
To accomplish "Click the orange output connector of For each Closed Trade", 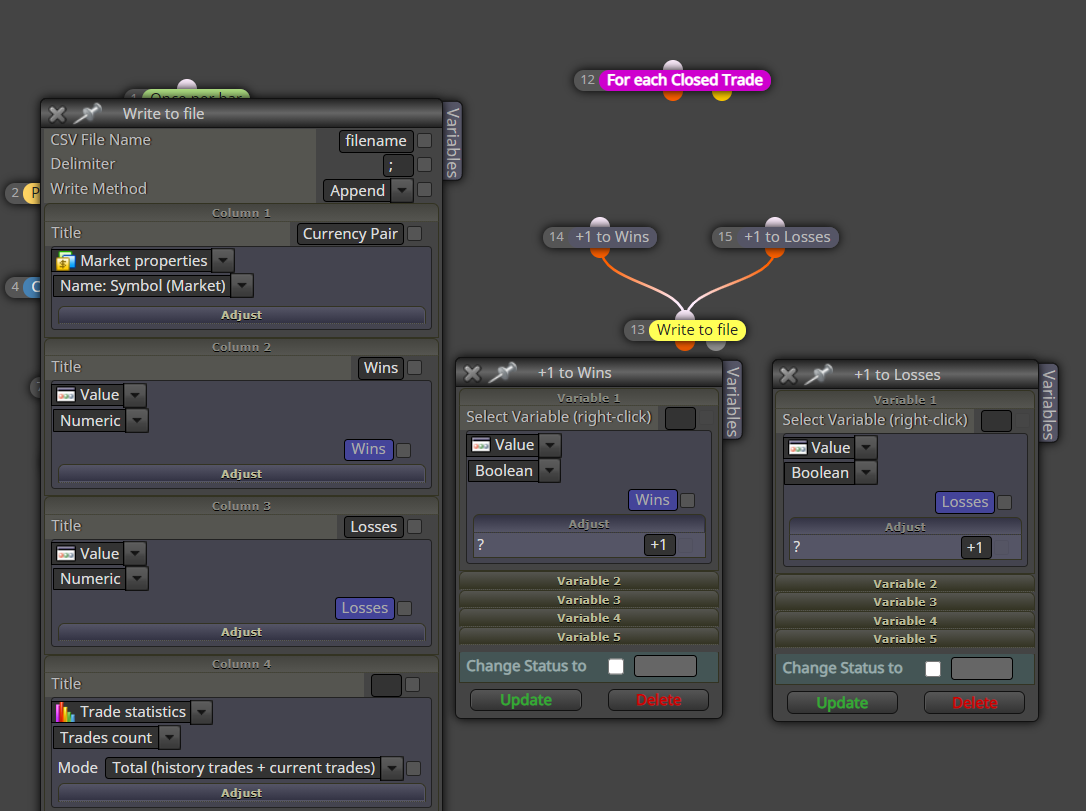I will click(673, 96).
